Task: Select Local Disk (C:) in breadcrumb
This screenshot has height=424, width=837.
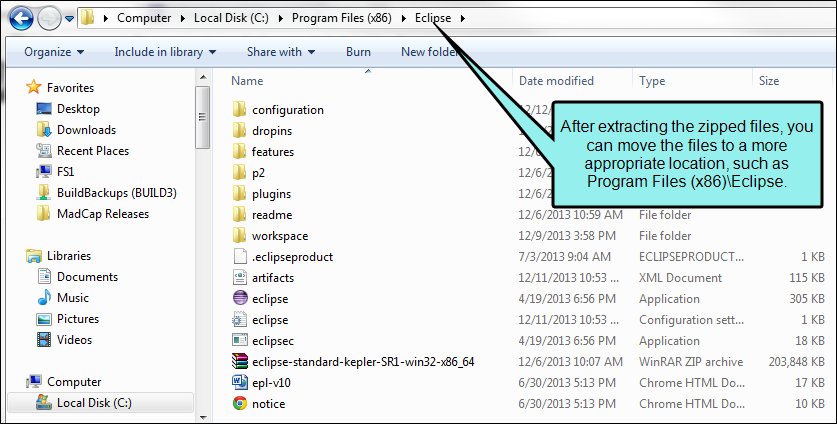Action: (x=231, y=18)
